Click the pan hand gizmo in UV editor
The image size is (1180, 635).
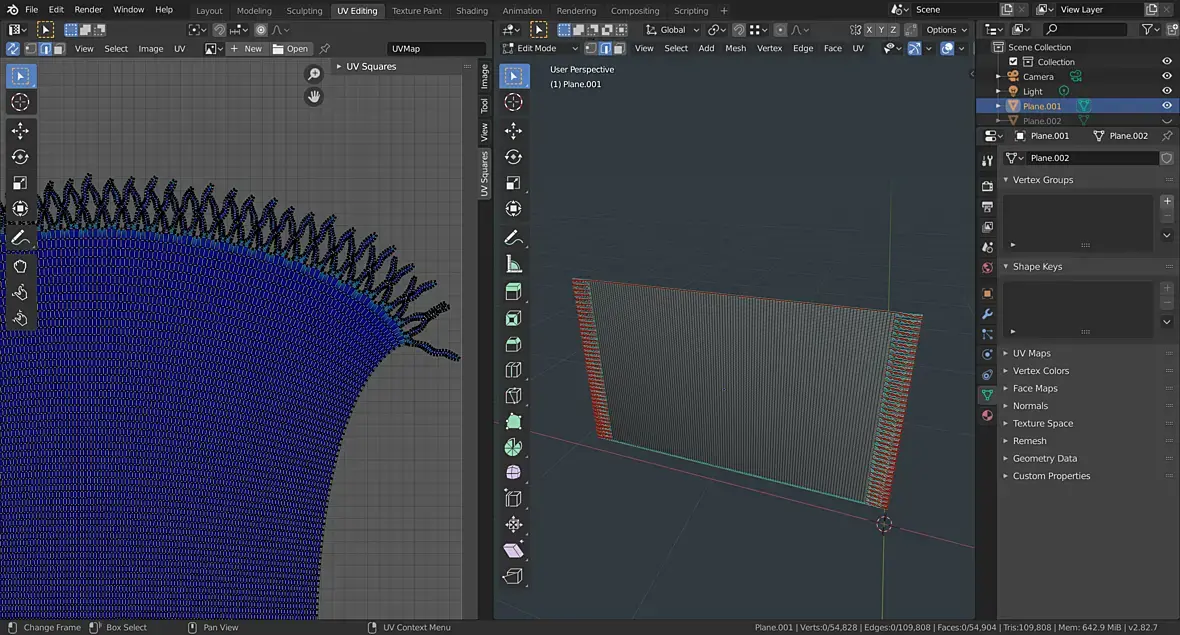314,97
